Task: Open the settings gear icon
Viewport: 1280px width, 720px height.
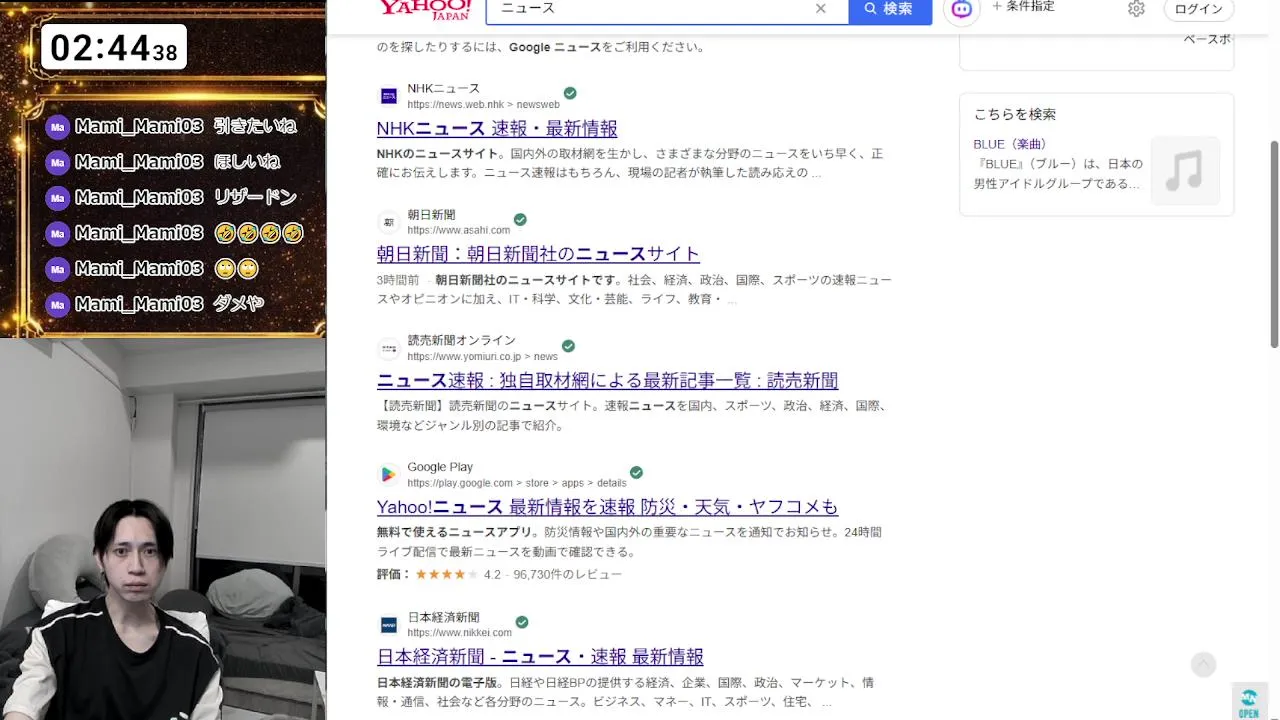Action: 1136,9
